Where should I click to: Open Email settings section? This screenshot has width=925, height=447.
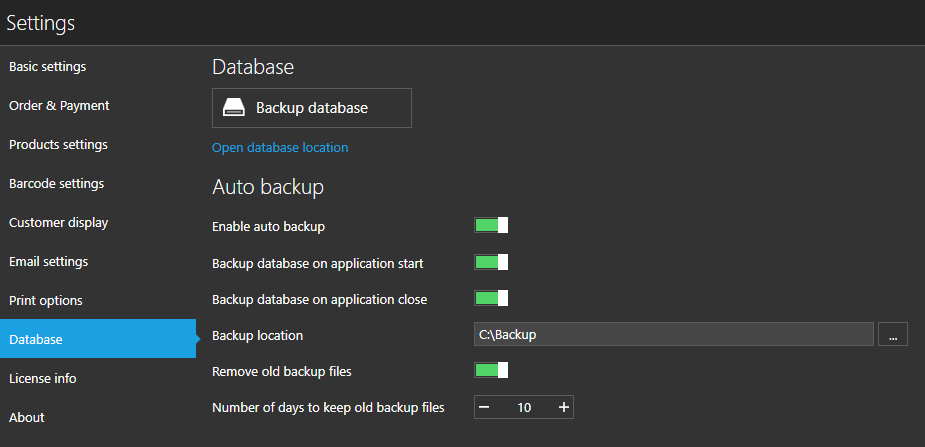tap(48, 262)
